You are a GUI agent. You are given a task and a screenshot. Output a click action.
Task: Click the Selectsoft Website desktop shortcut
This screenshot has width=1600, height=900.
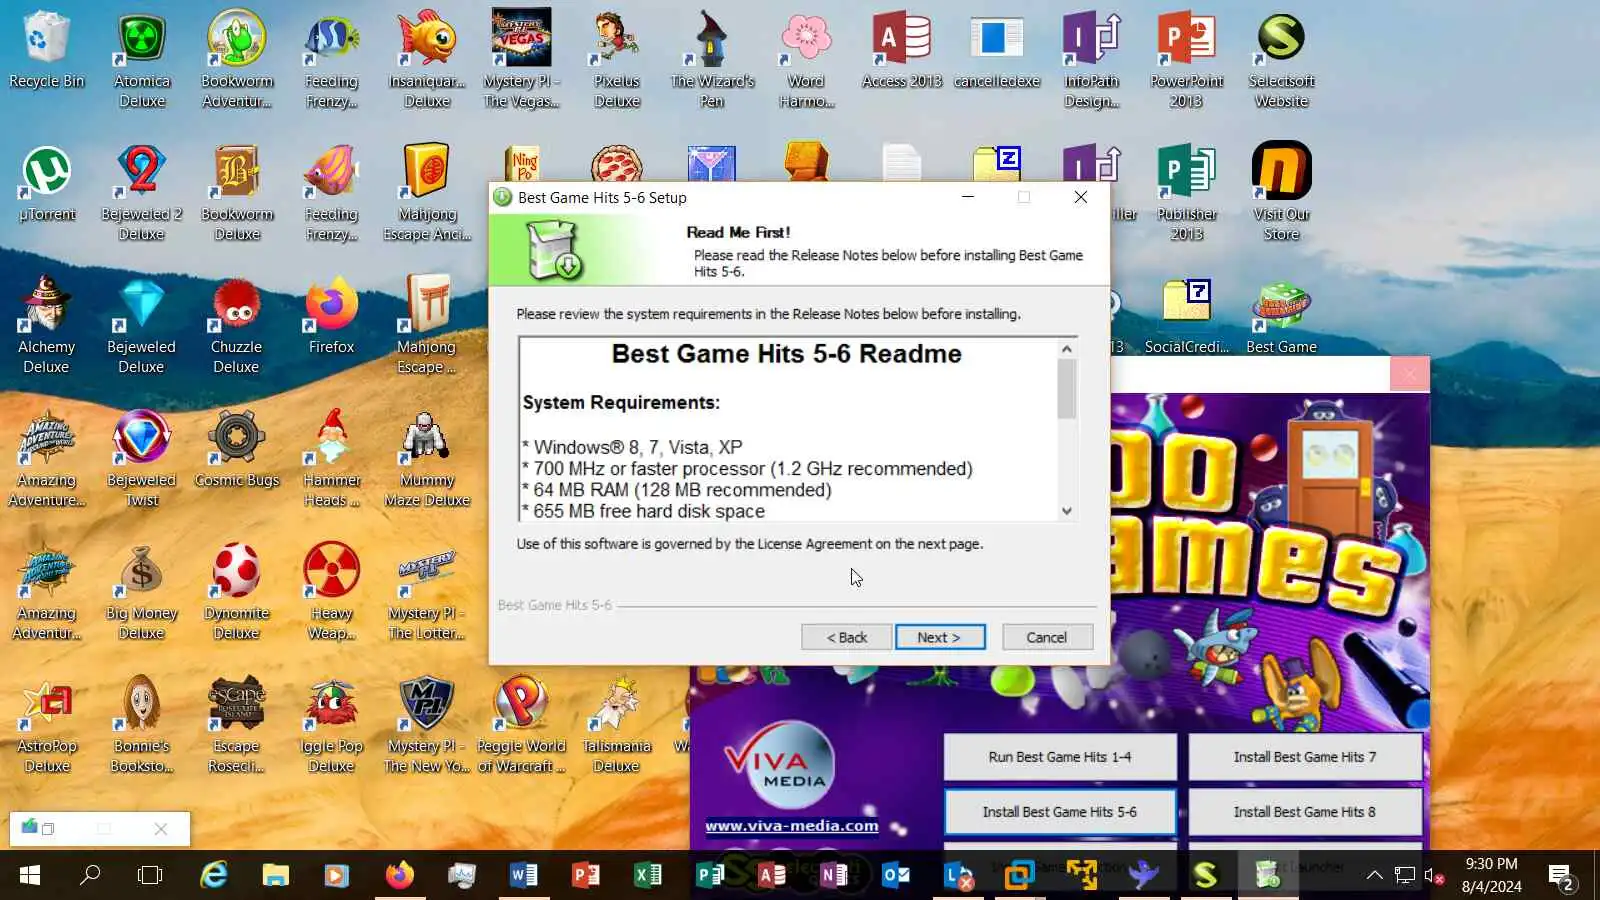click(x=1281, y=60)
